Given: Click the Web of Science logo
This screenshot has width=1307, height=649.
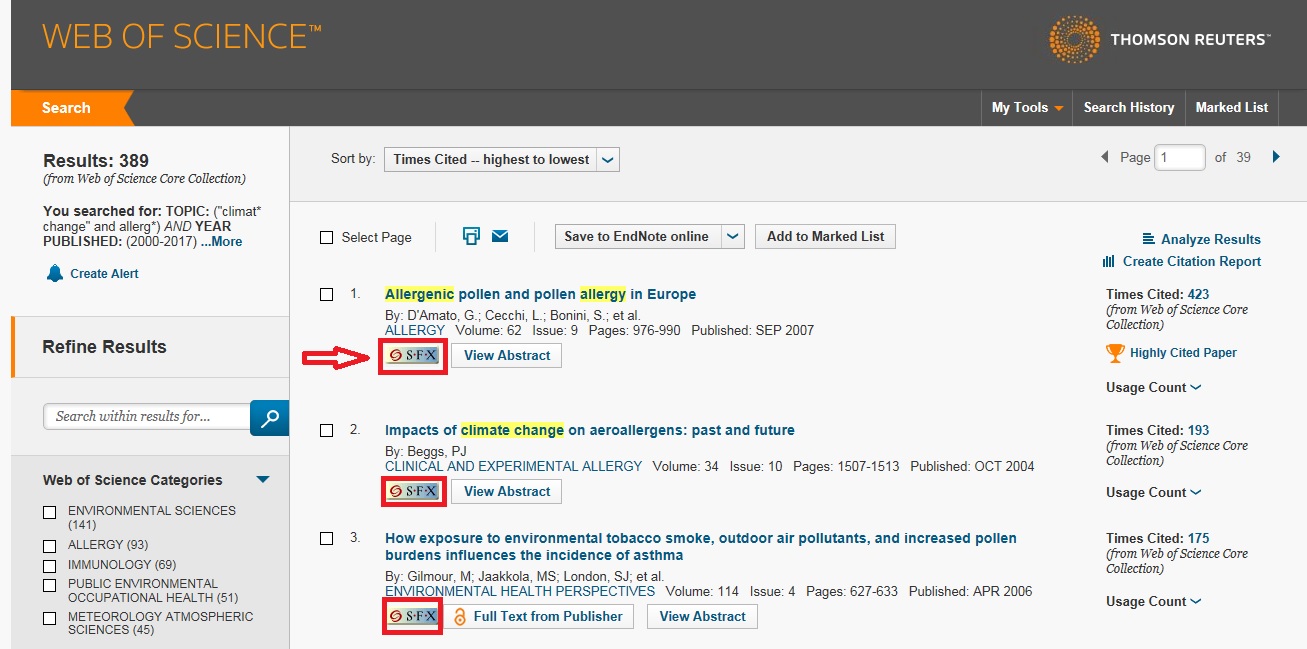Looking at the screenshot, I should [182, 38].
